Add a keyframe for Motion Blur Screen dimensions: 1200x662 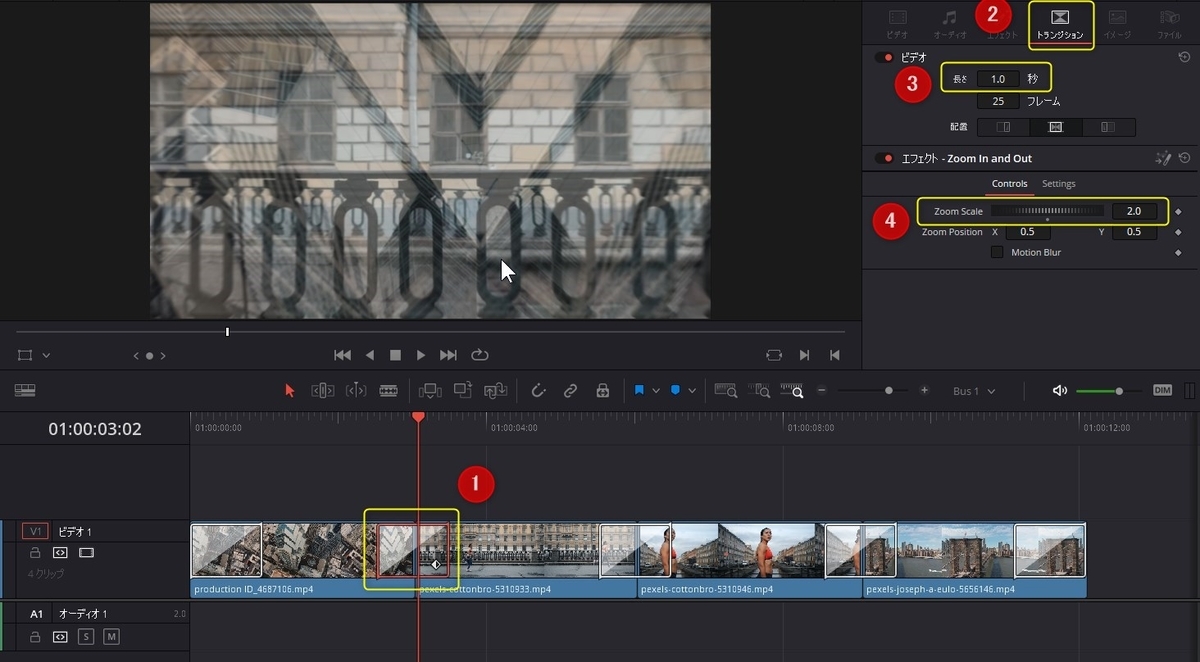[x=1178, y=252]
